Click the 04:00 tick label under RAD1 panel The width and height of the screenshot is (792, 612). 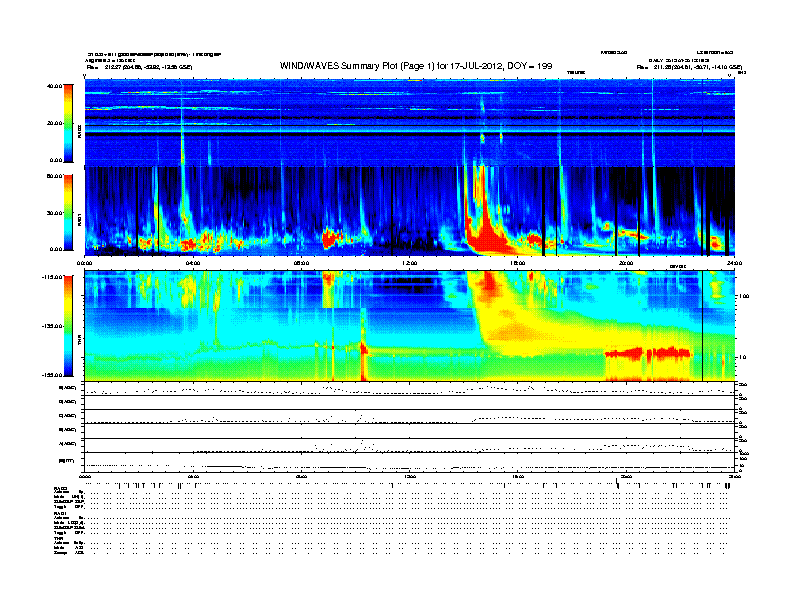[x=193, y=263]
